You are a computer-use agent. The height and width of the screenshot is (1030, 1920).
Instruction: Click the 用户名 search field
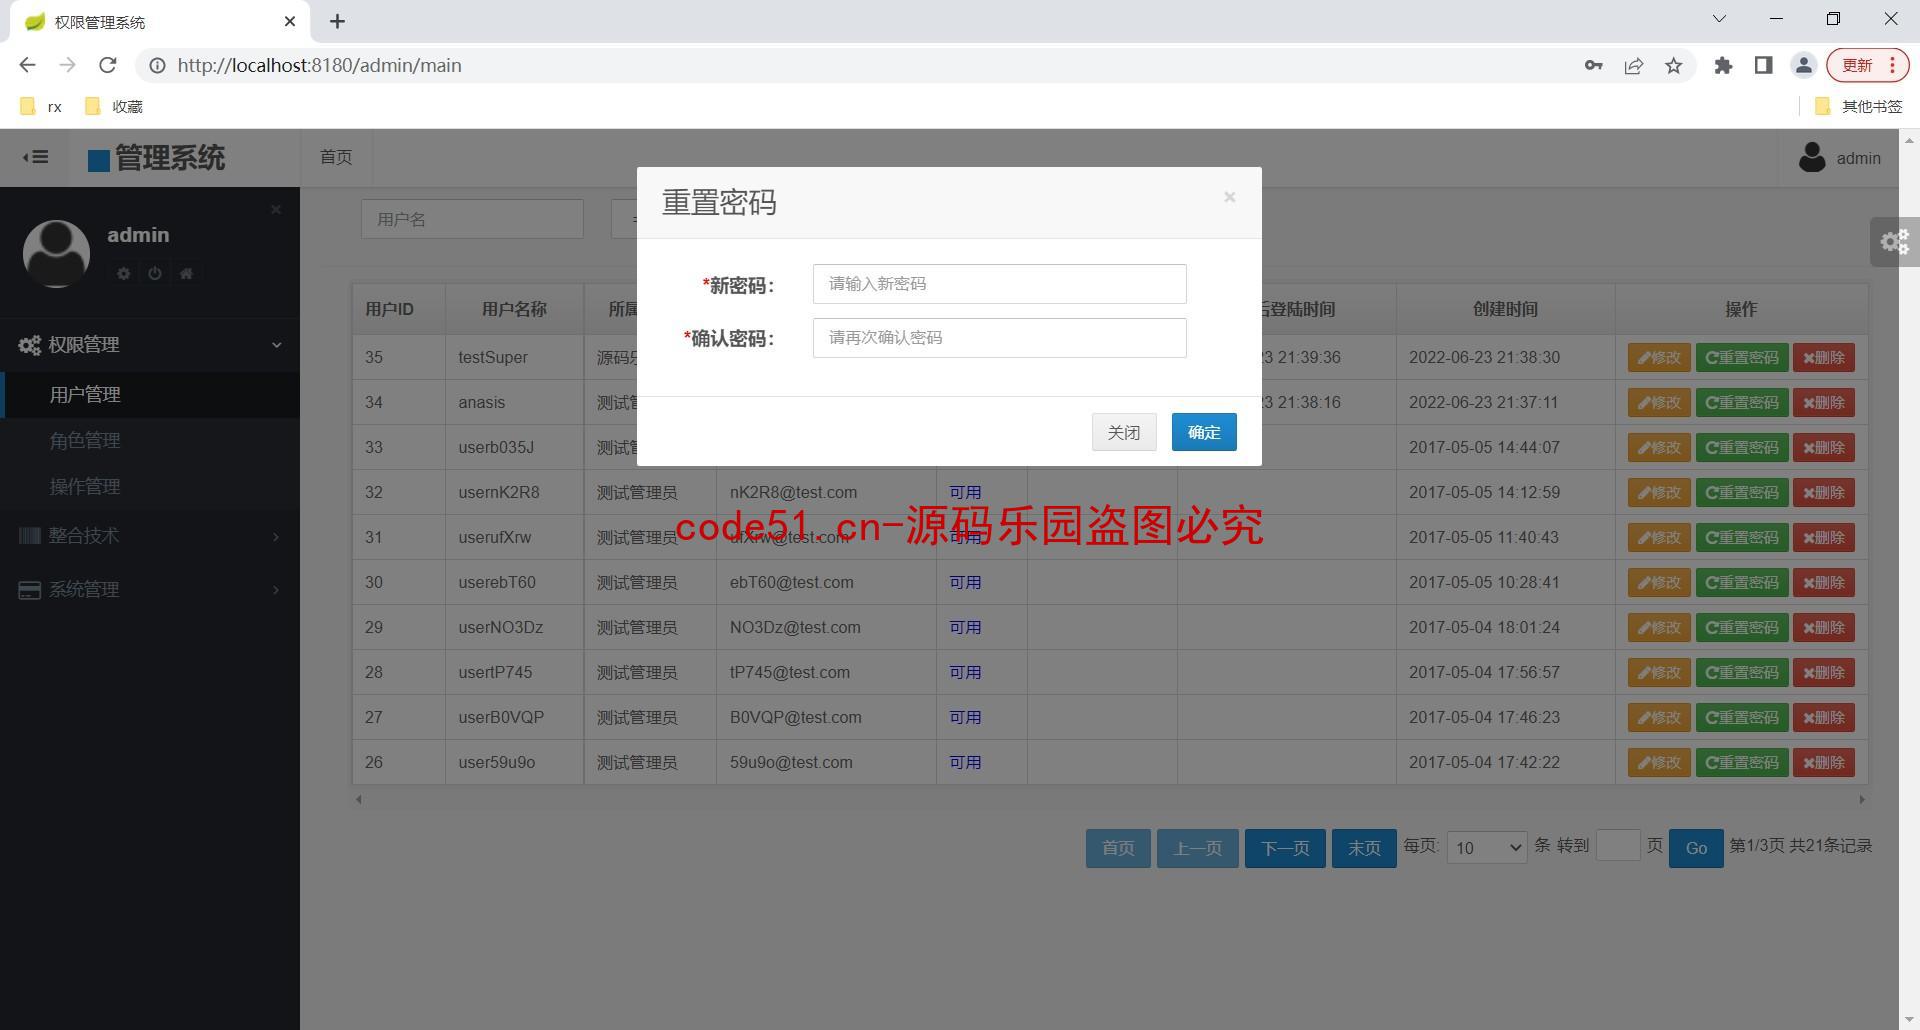coord(472,219)
